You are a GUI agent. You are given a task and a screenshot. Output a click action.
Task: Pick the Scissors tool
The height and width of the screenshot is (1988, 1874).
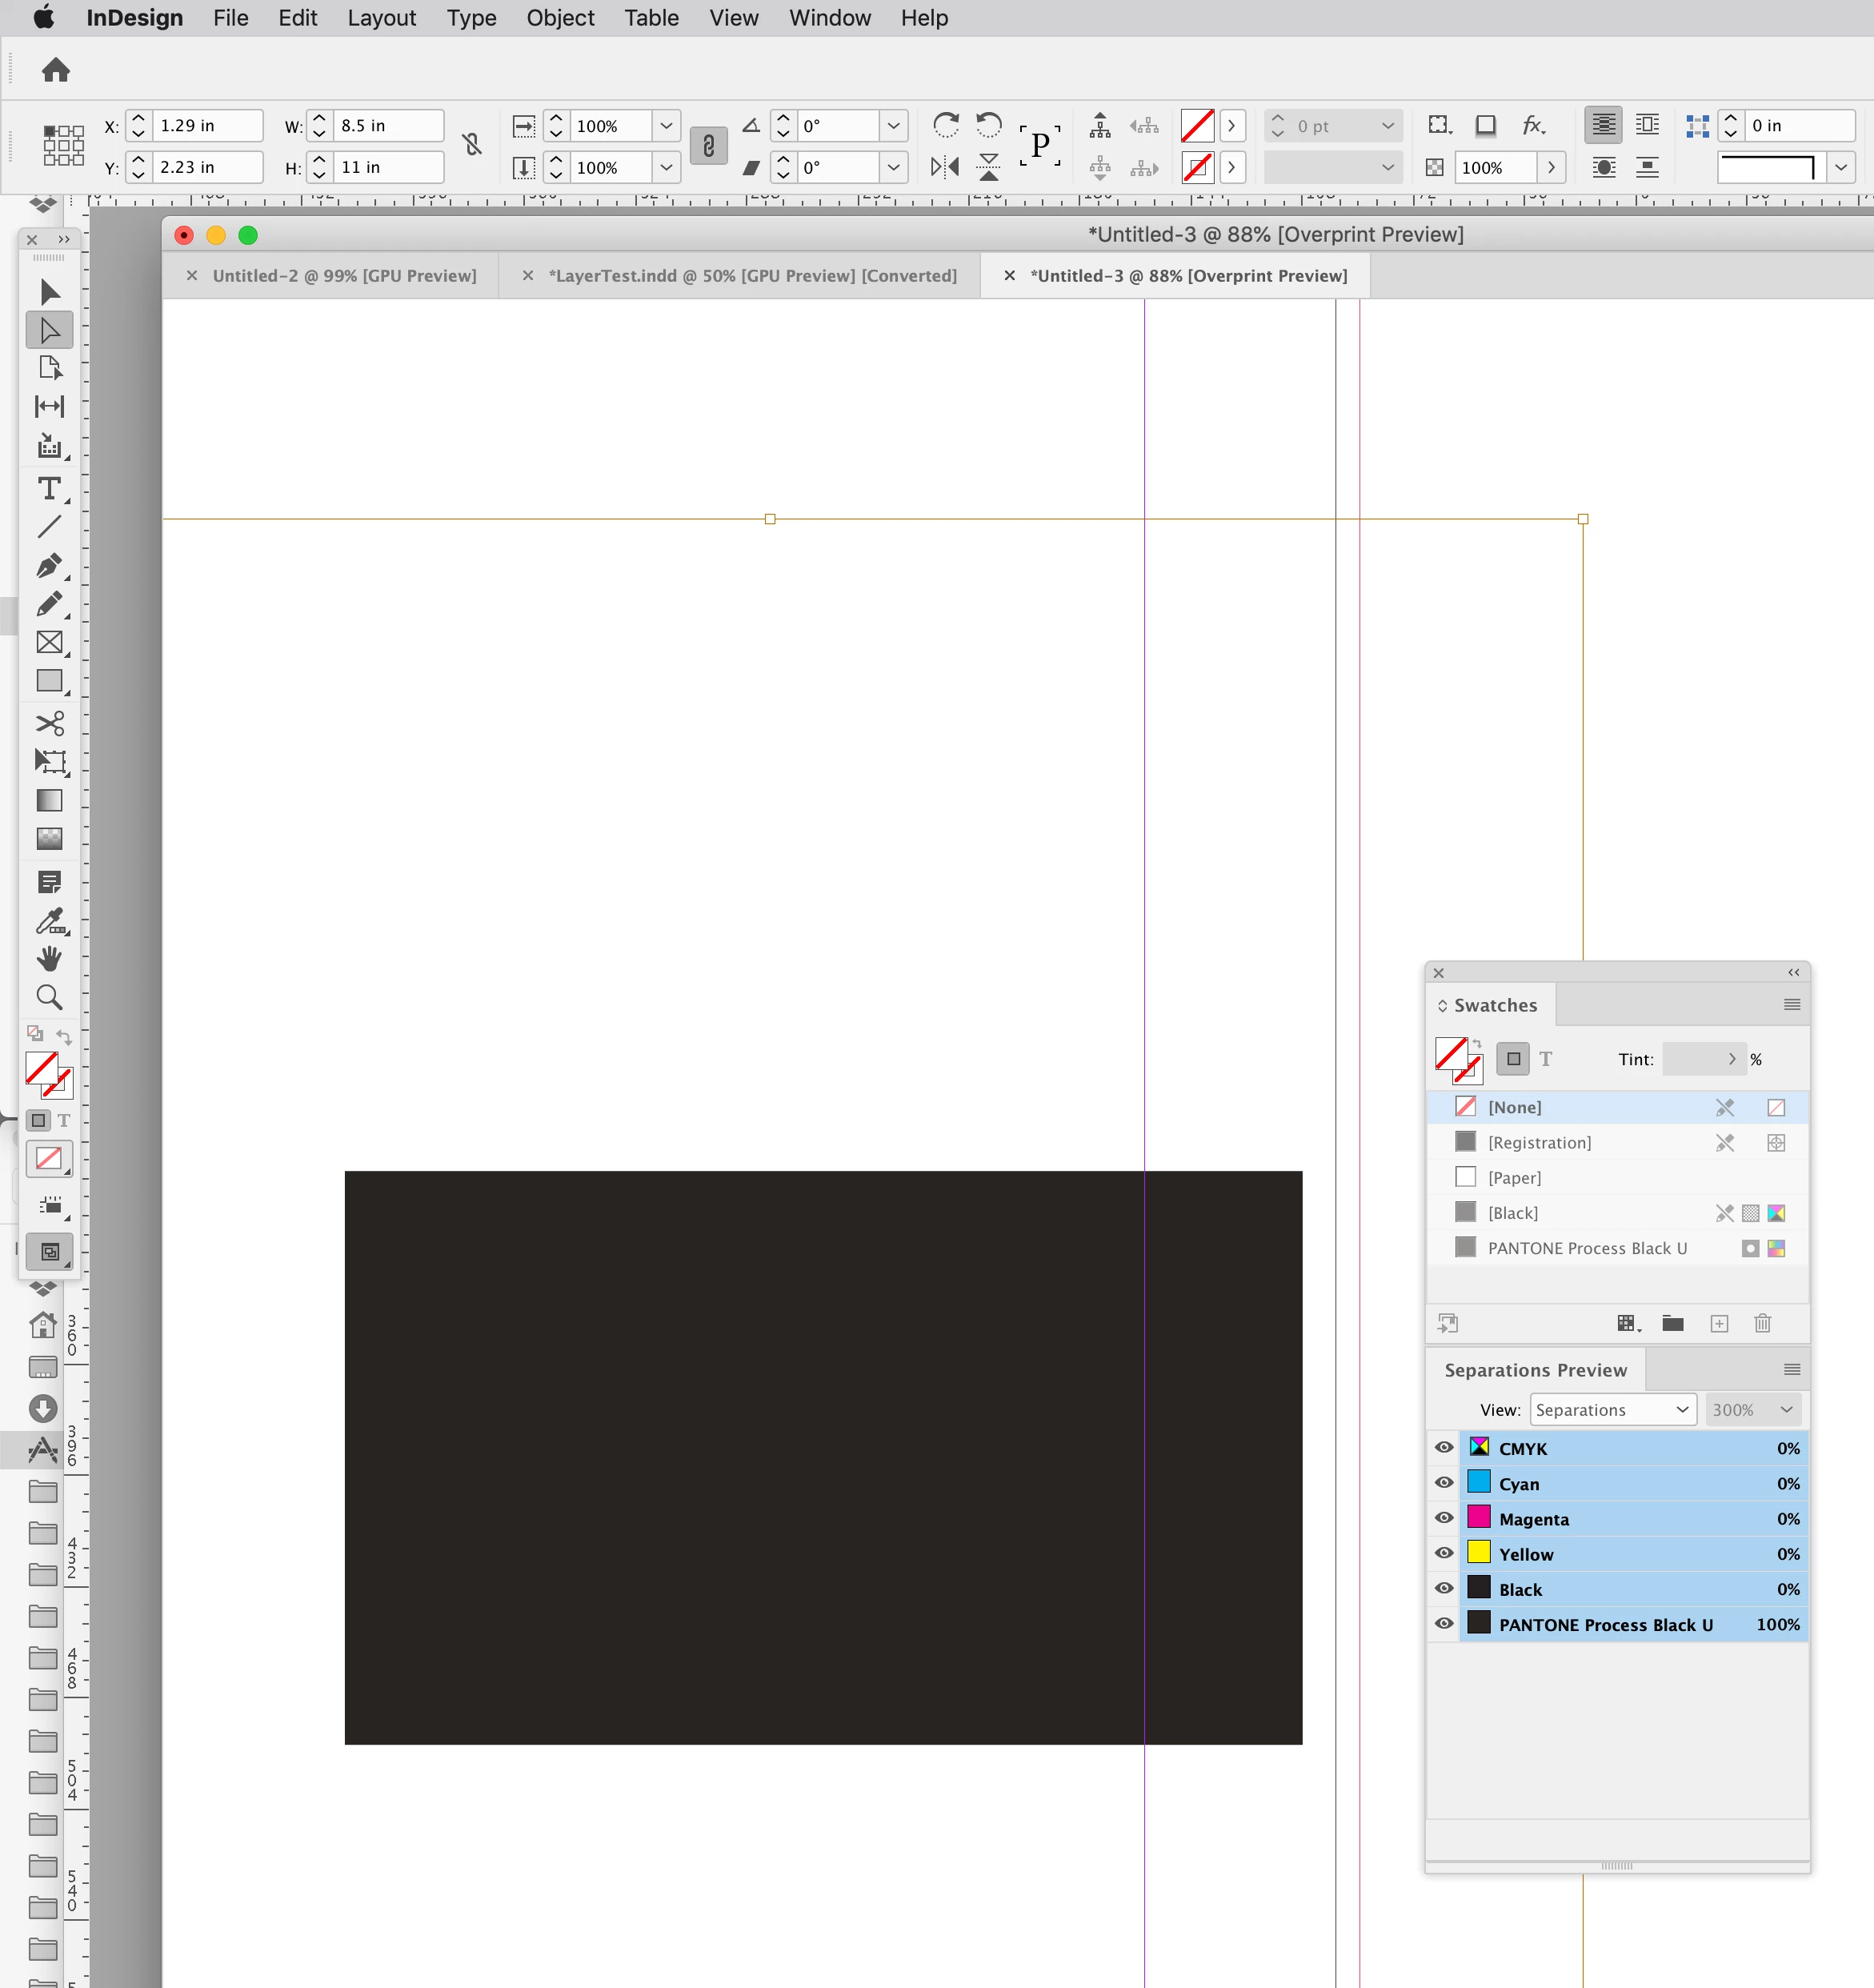tap(48, 723)
